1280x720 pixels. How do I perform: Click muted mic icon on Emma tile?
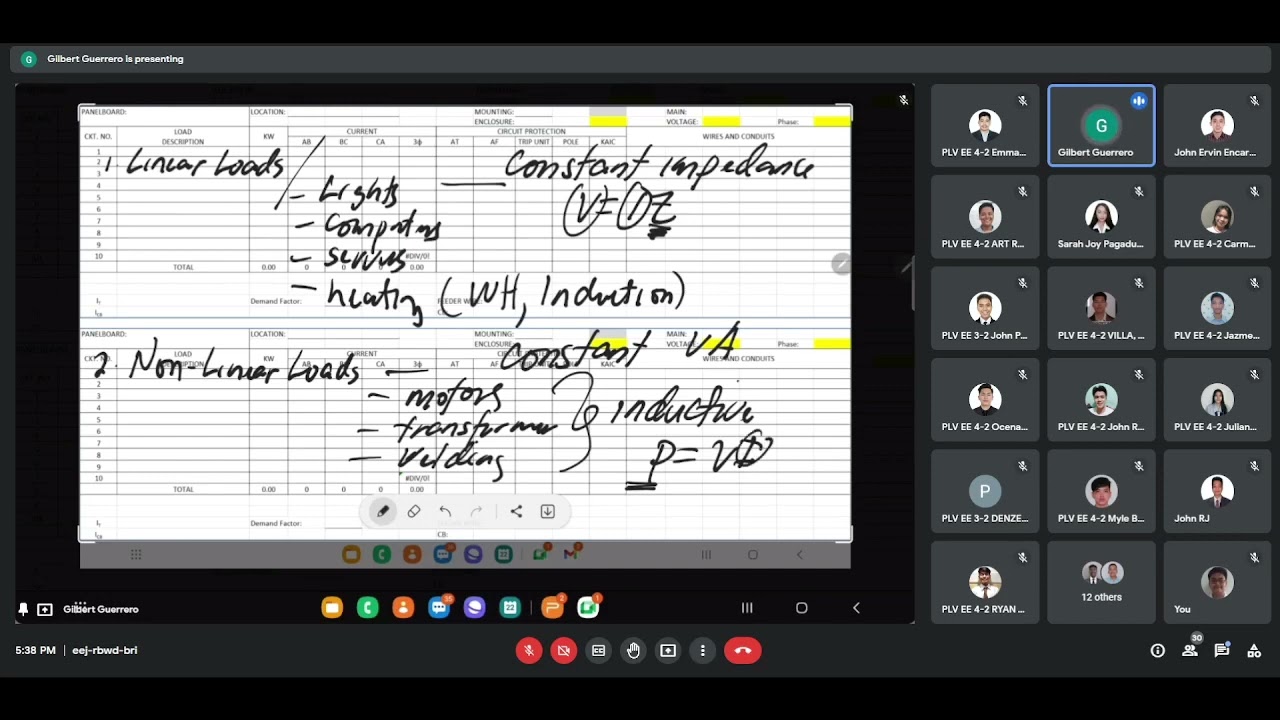(1022, 101)
